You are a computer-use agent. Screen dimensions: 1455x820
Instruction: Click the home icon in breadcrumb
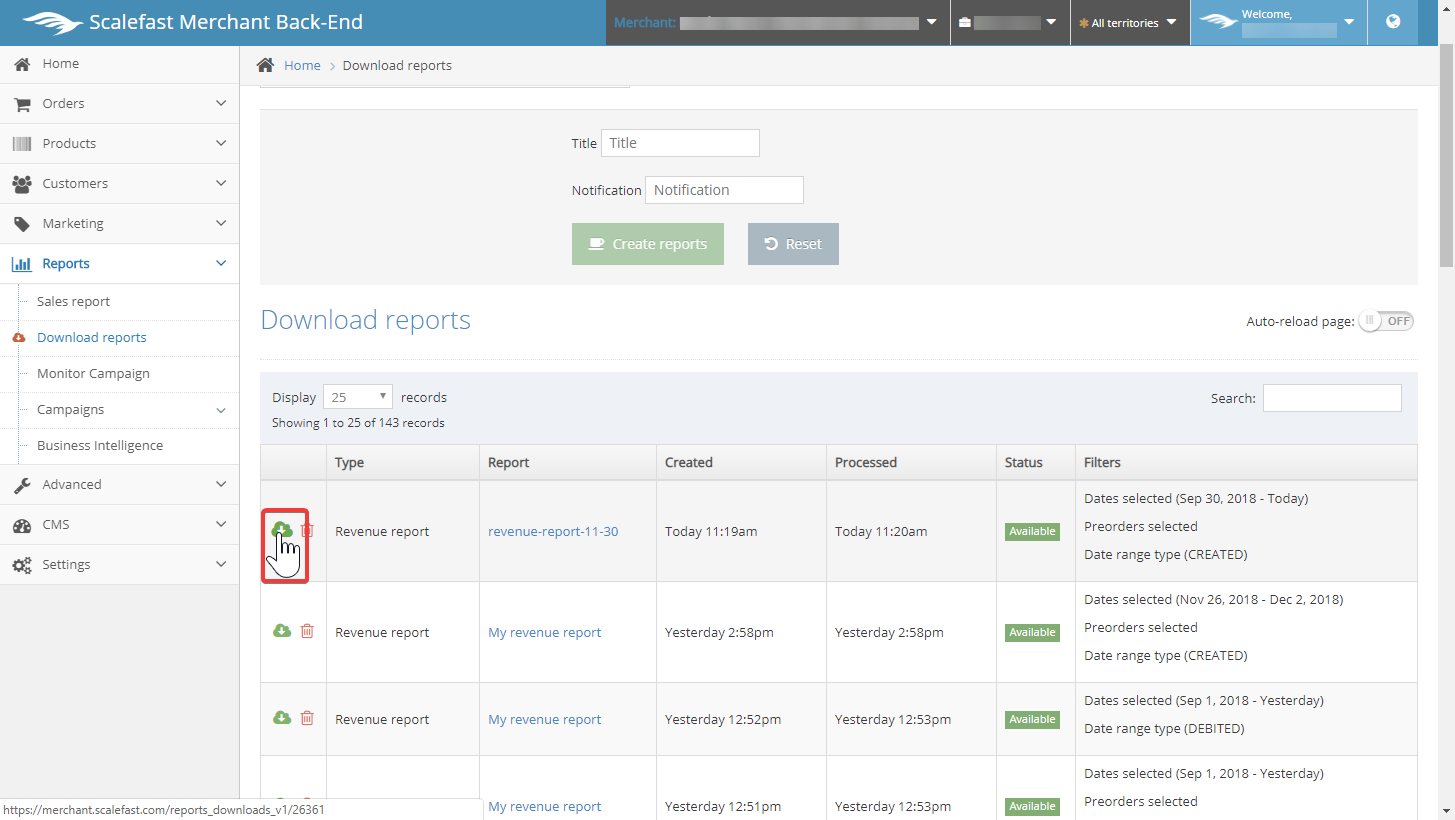point(265,65)
